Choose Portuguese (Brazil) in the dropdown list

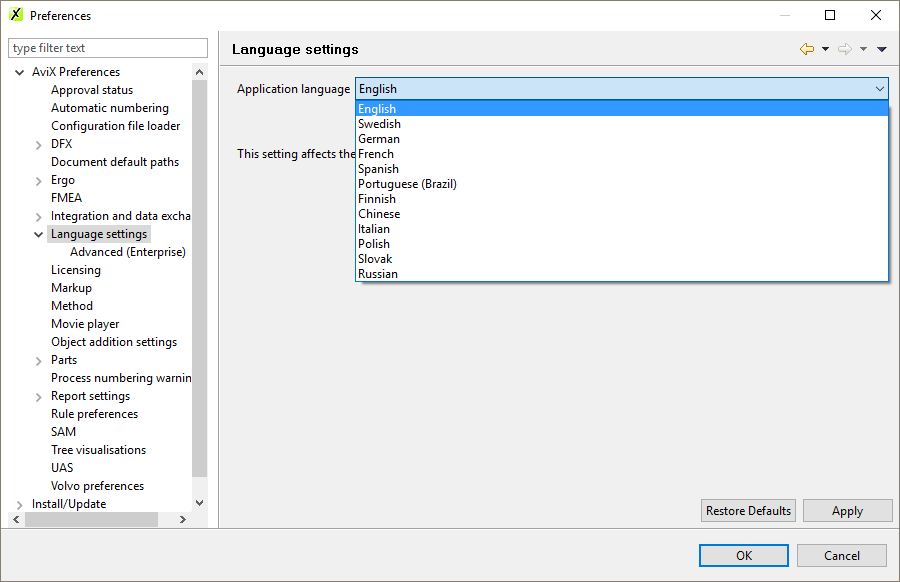pos(407,184)
